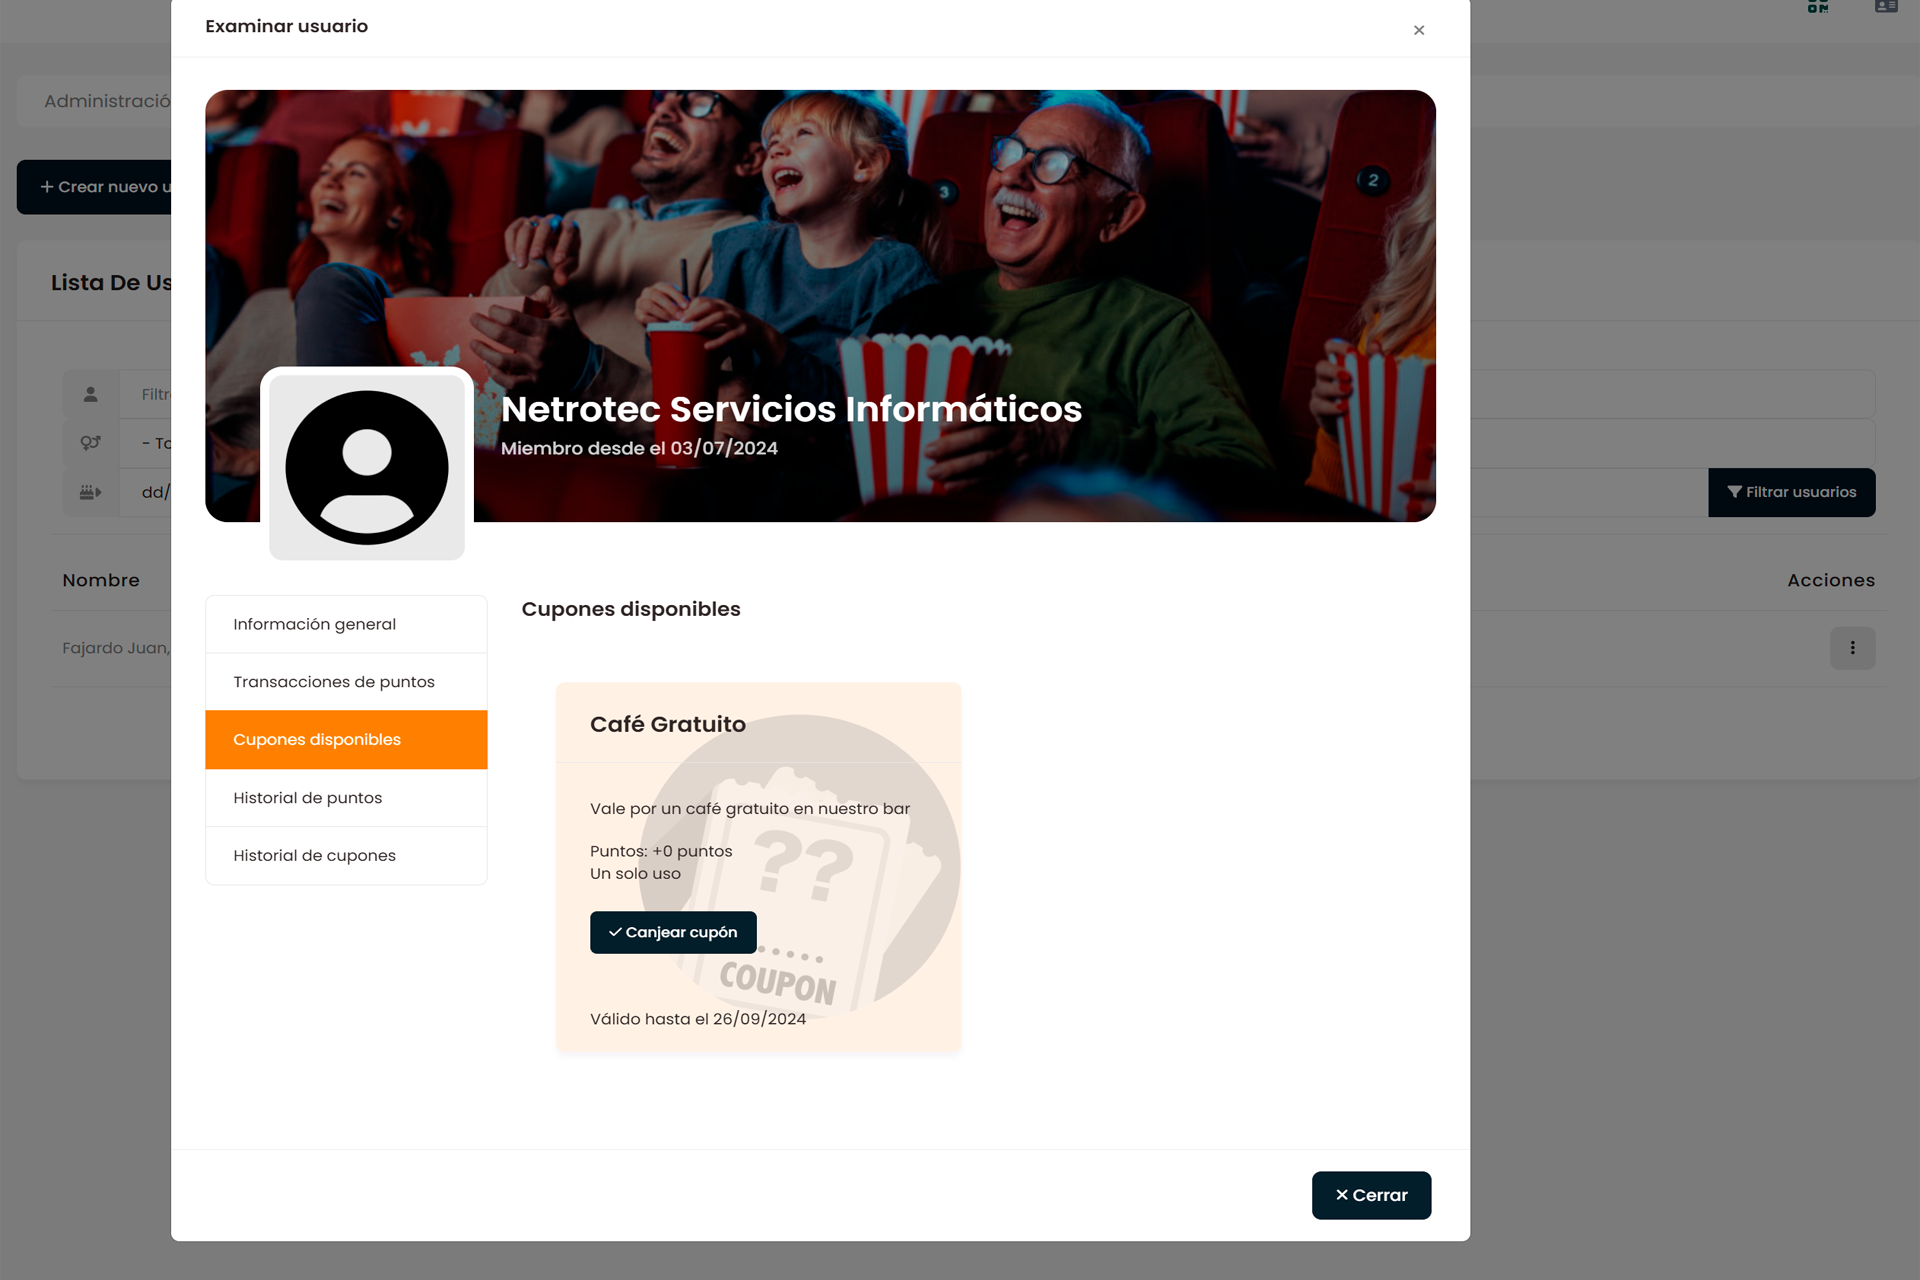Open Transacciones de puntos section

pyautogui.click(x=346, y=682)
